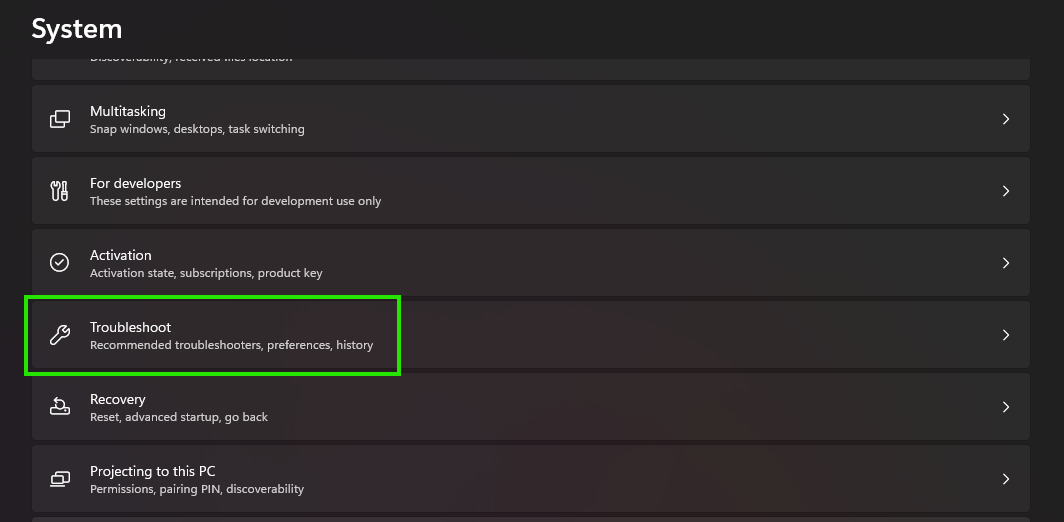Select the For developers label
Screen dimensions: 1064x522
[136, 183]
